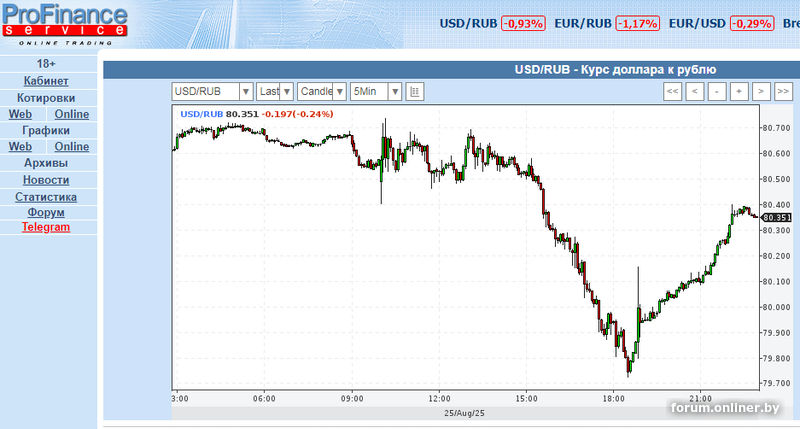800x429 pixels.
Task: Jump to chart end with >> button
Action: point(783,92)
